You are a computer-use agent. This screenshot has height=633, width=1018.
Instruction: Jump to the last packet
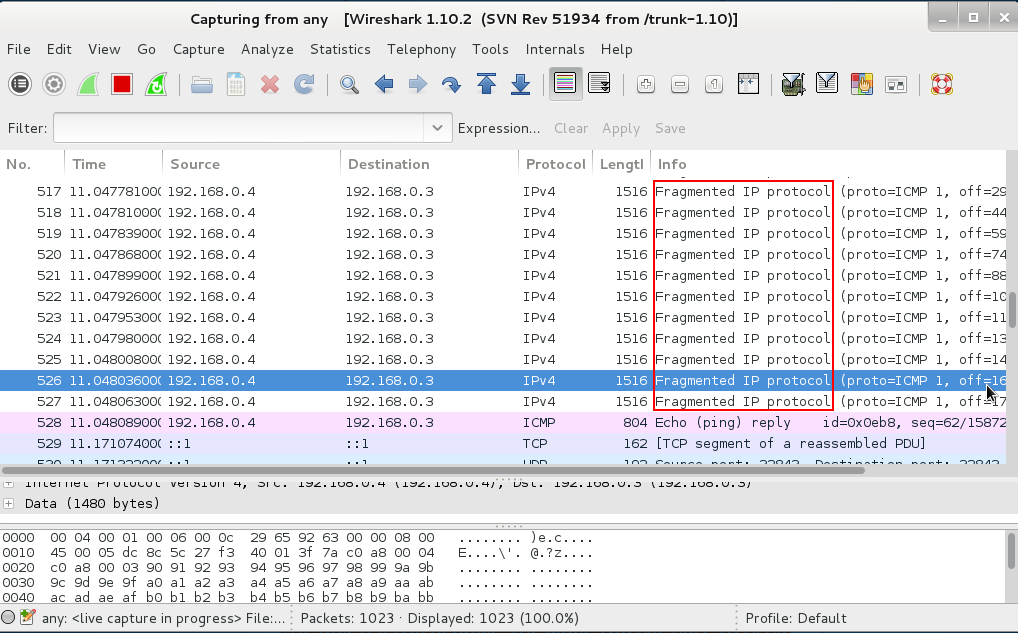click(x=520, y=85)
